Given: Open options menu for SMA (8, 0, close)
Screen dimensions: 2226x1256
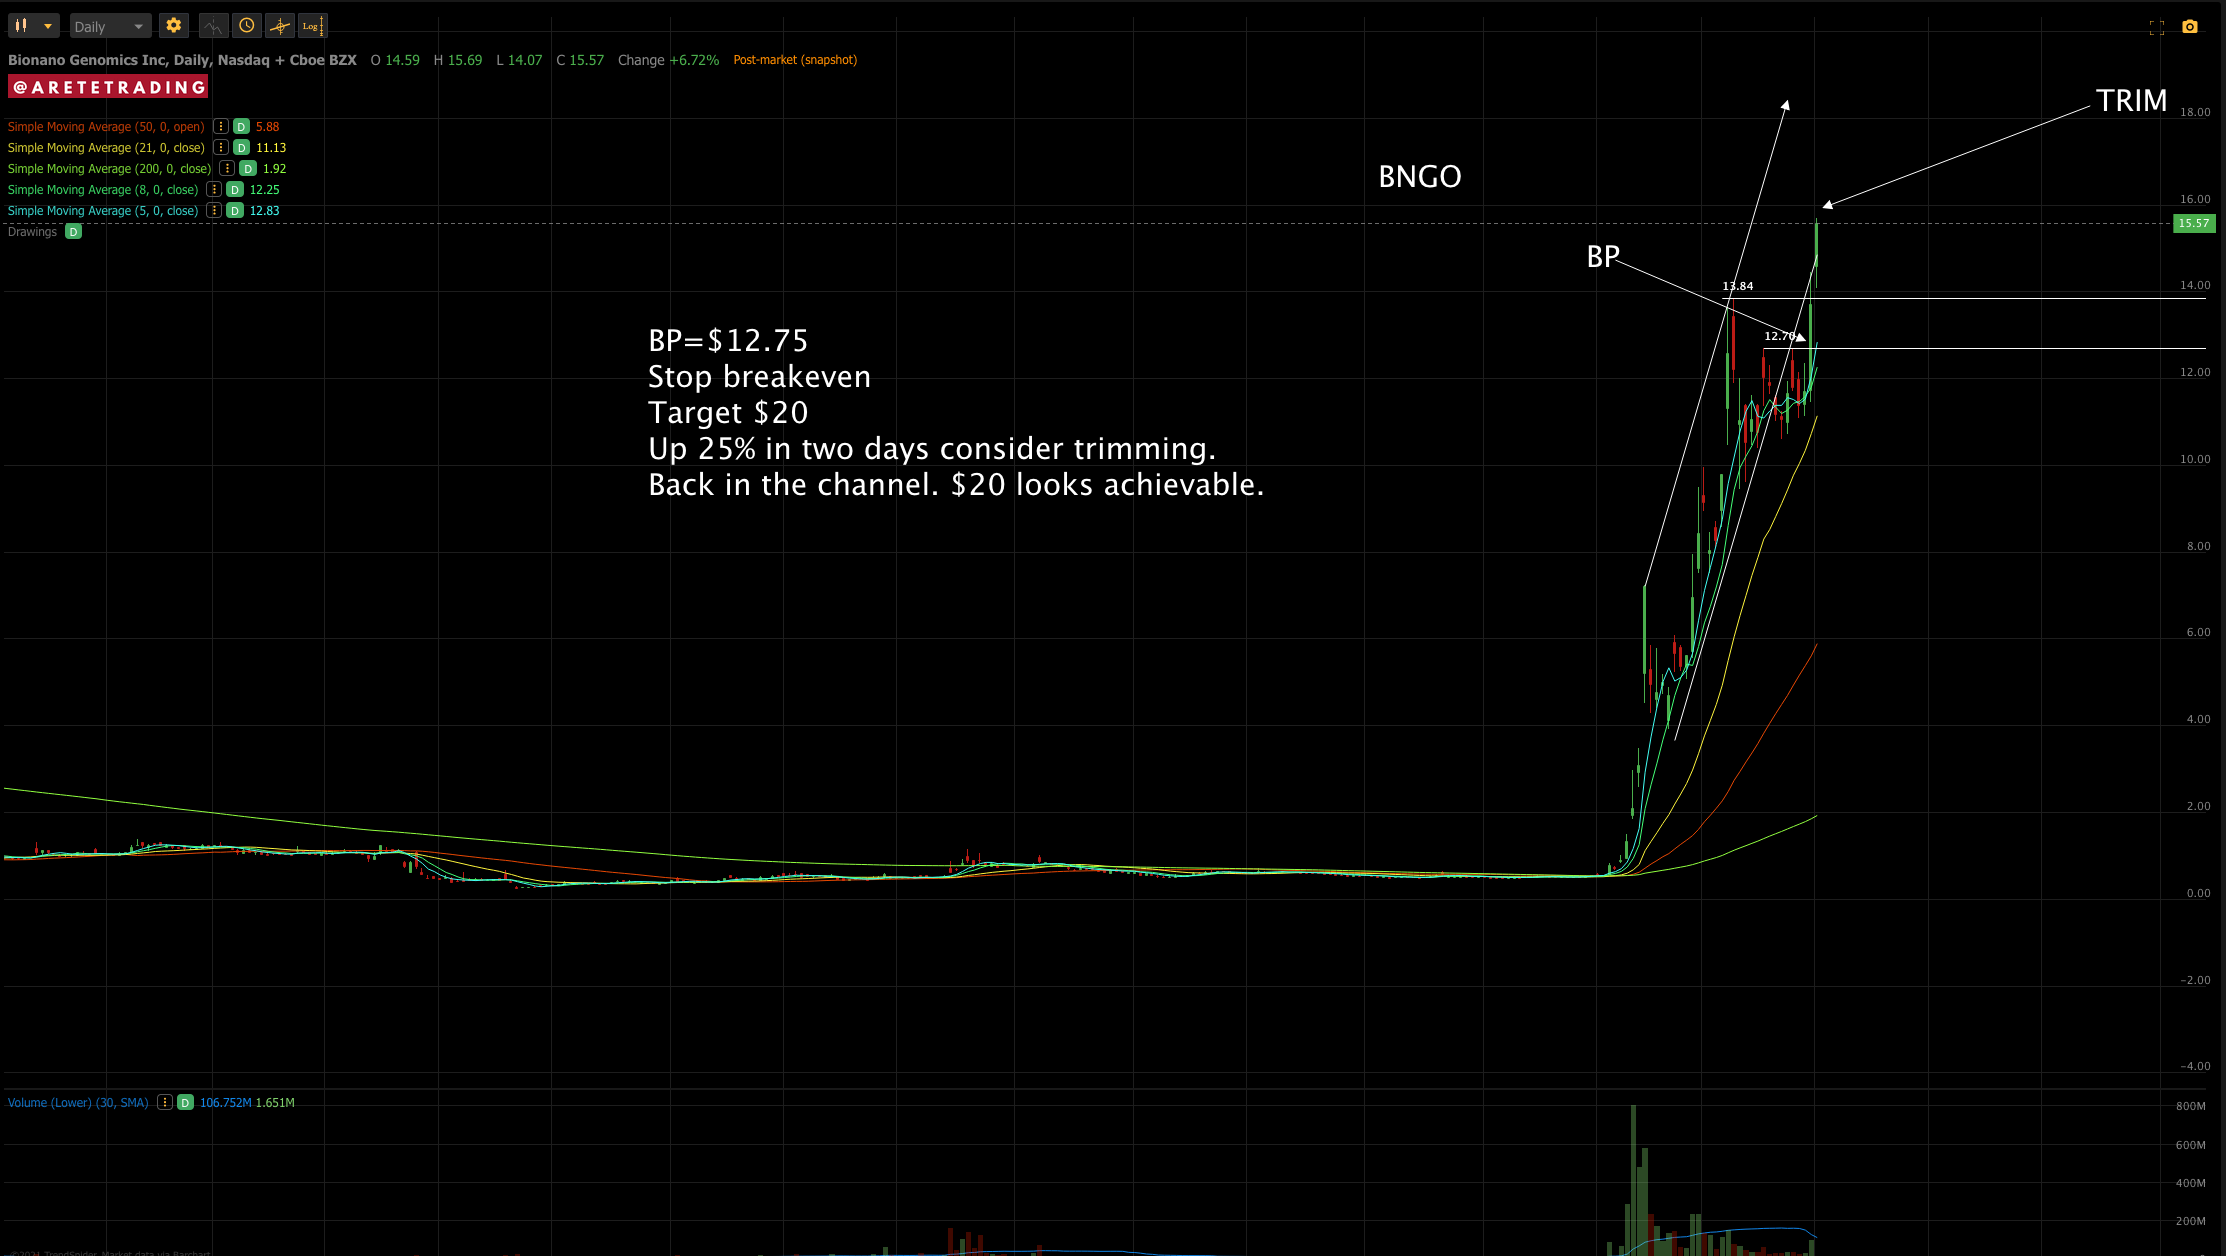Looking at the screenshot, I should click(214, 190).
